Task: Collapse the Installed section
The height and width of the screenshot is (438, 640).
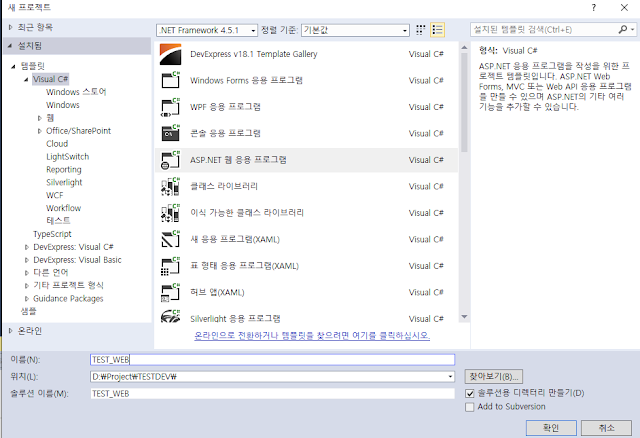Action: [10, 46]
